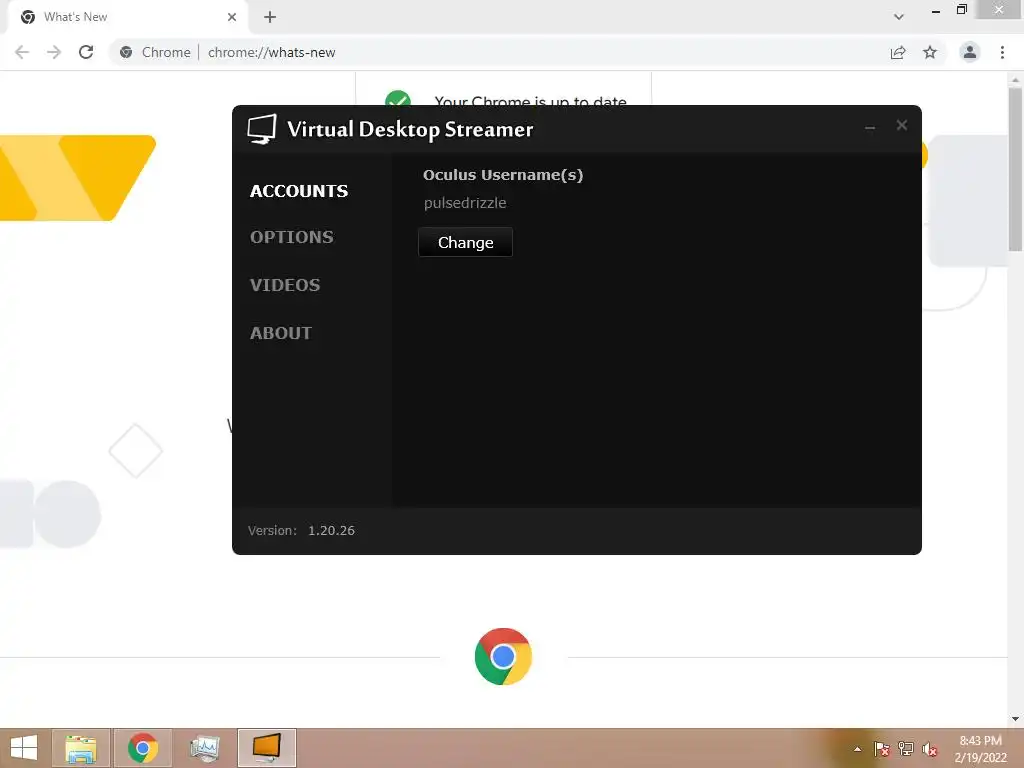Open the system monitor taskbar app

pos(205,748)
